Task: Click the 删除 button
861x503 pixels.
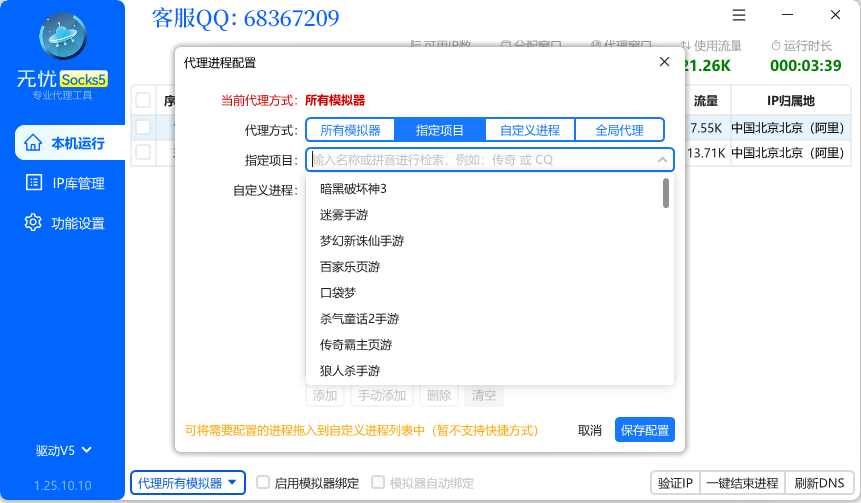Action: click(439, 395)
